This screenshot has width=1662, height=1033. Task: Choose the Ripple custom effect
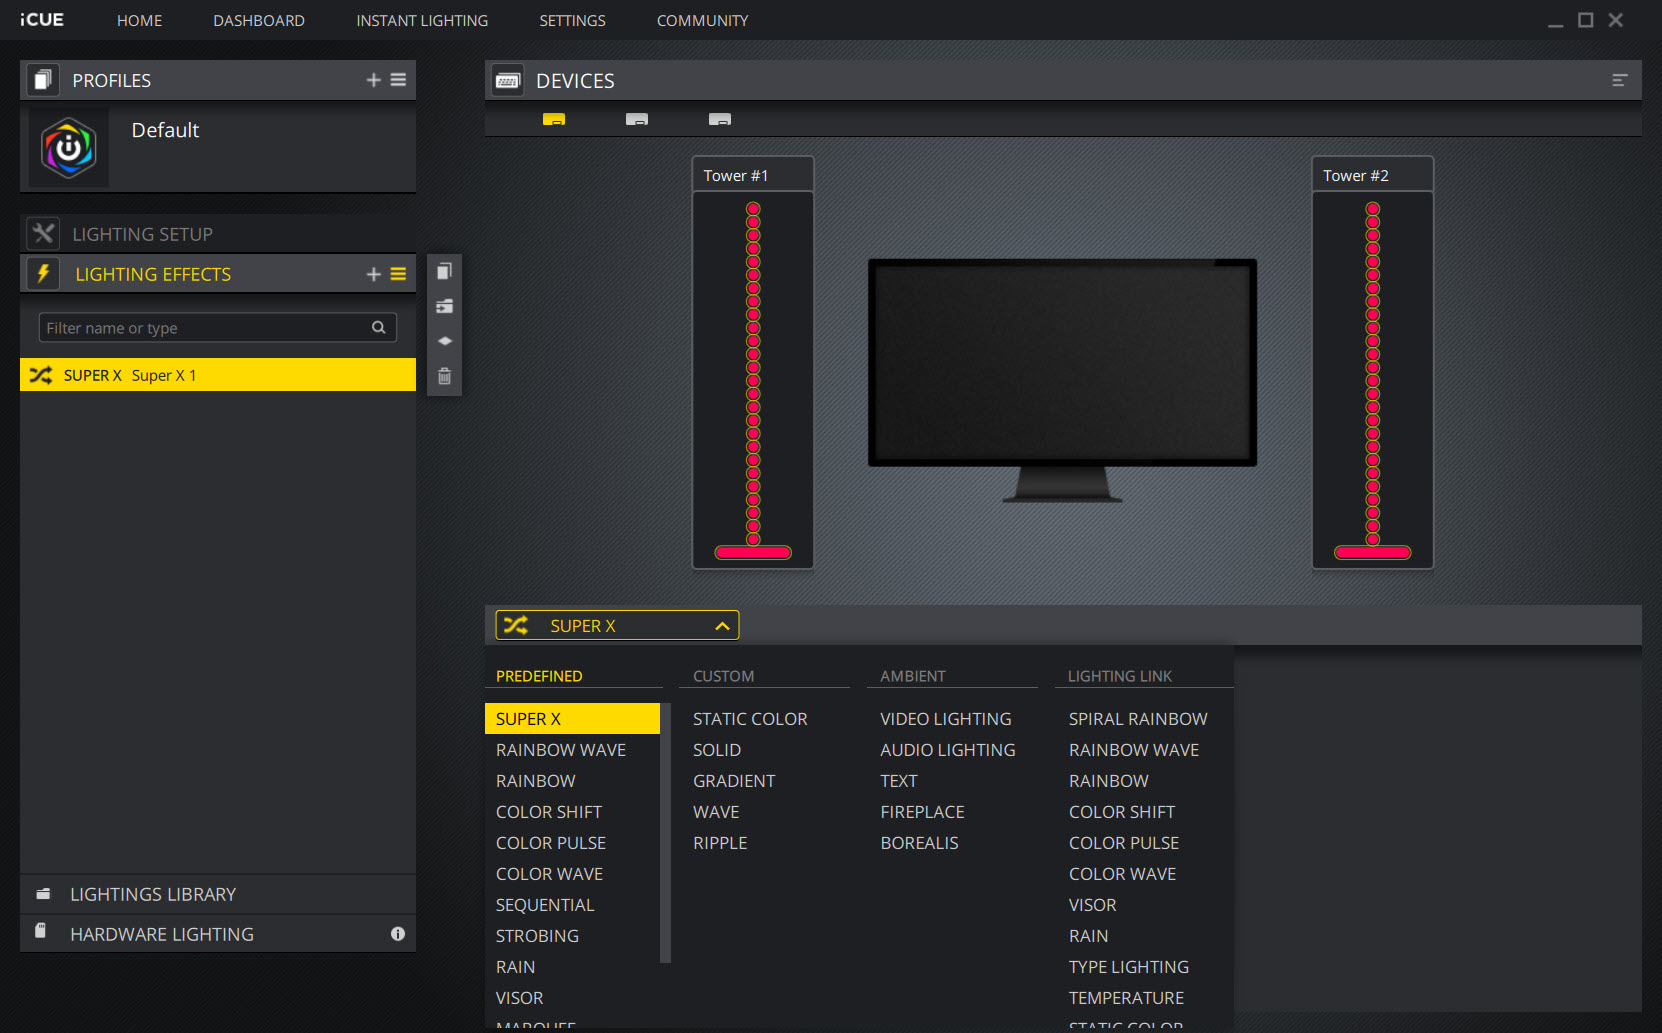click(720, 843)
